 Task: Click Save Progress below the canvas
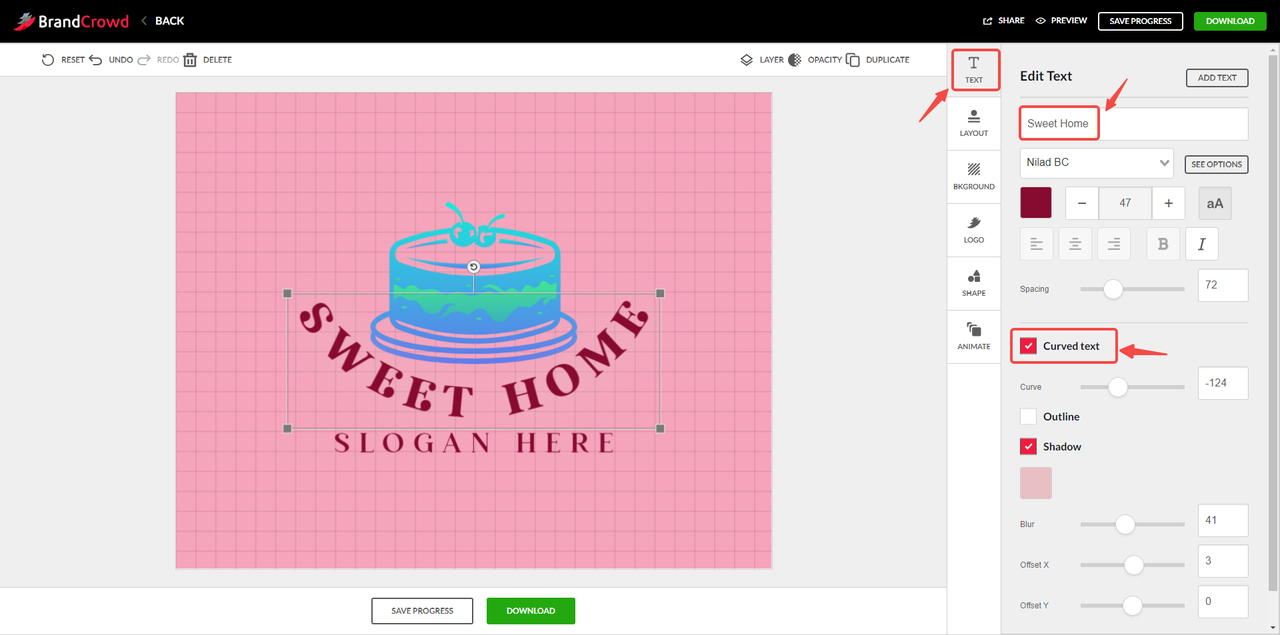coord(422,610)
